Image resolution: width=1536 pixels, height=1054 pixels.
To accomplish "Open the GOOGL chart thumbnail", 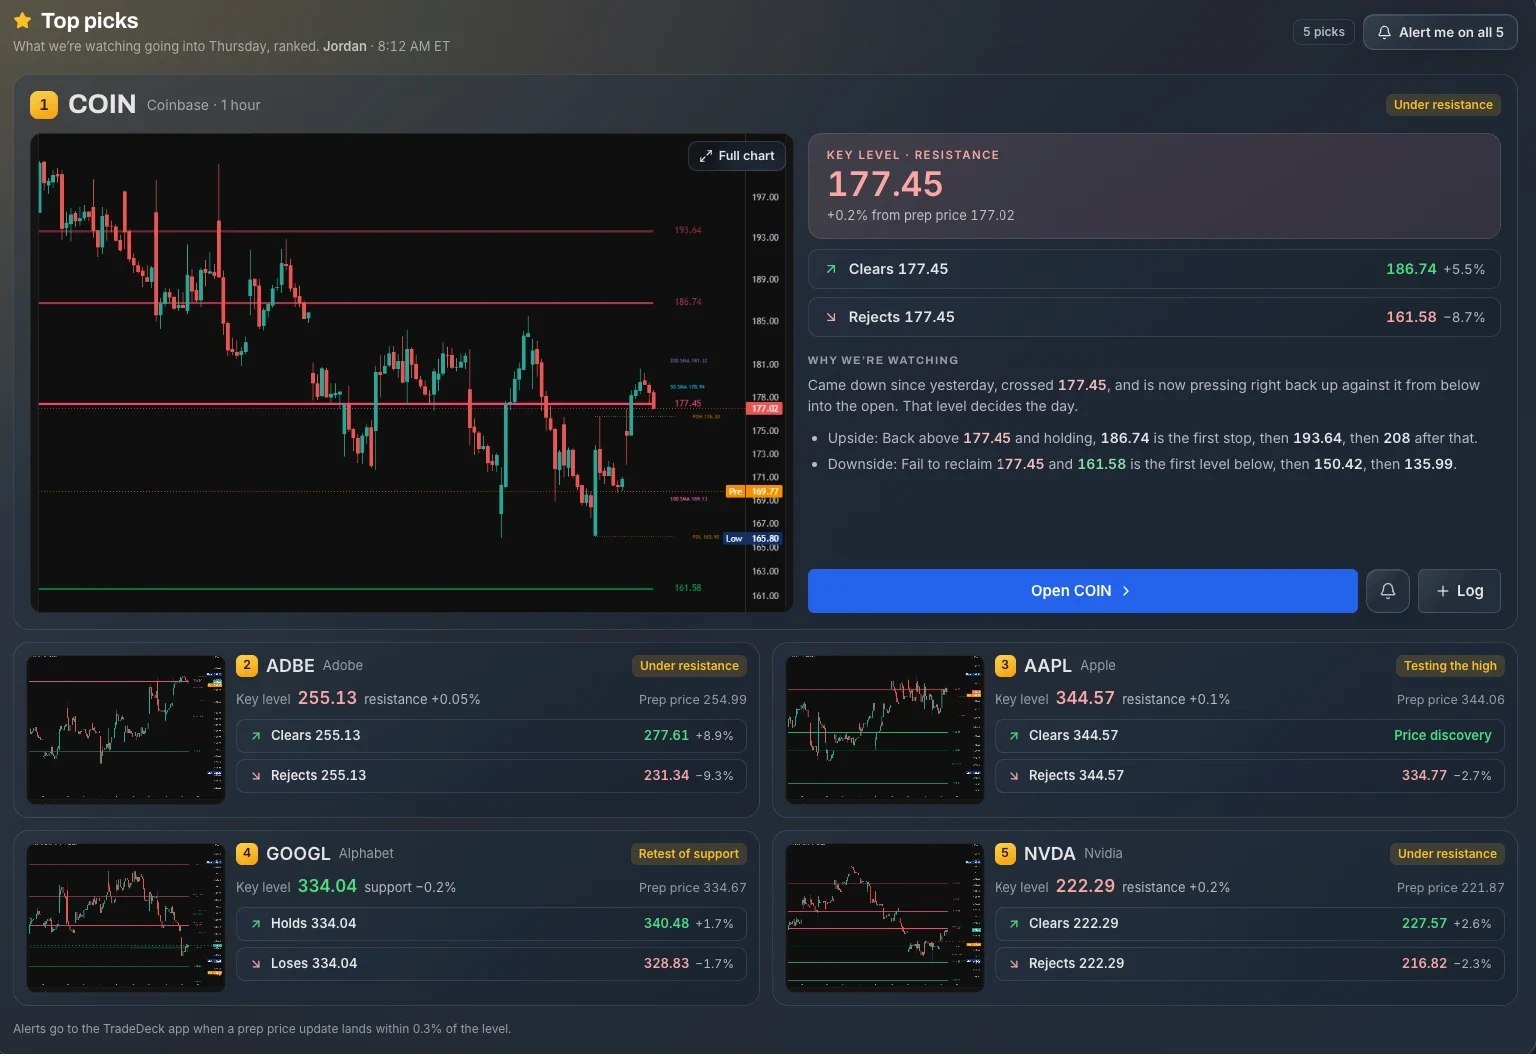I will click(x=126, y=918).
